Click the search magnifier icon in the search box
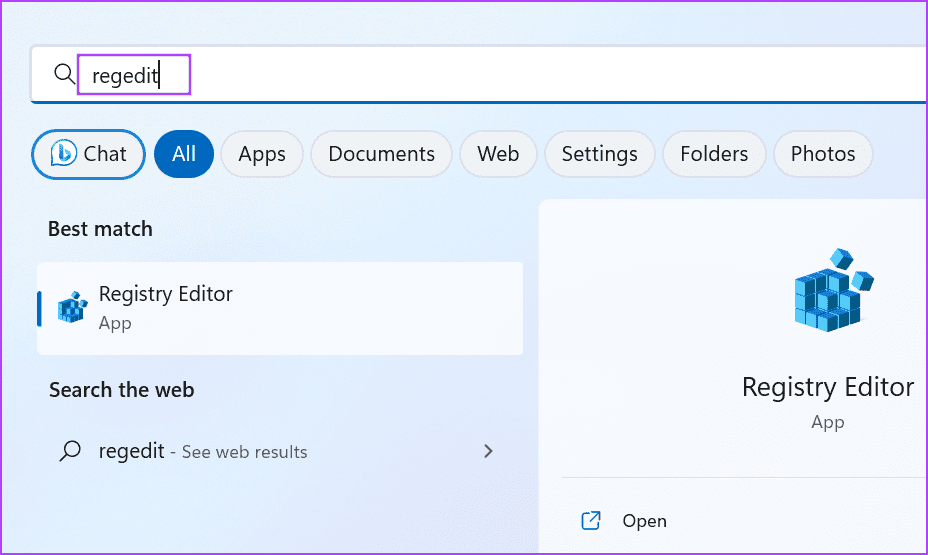Viewport: 928px width, 555px height. tap(64, 75)
